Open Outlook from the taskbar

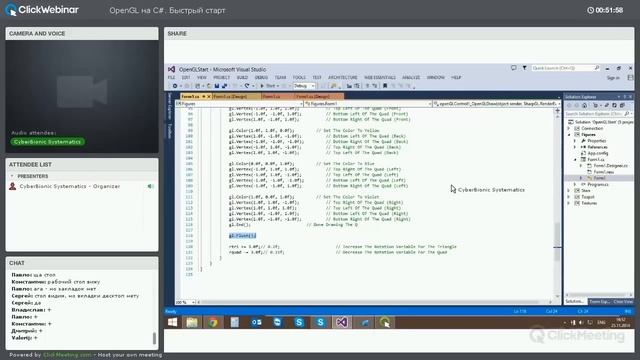click(x=256, y=322)
